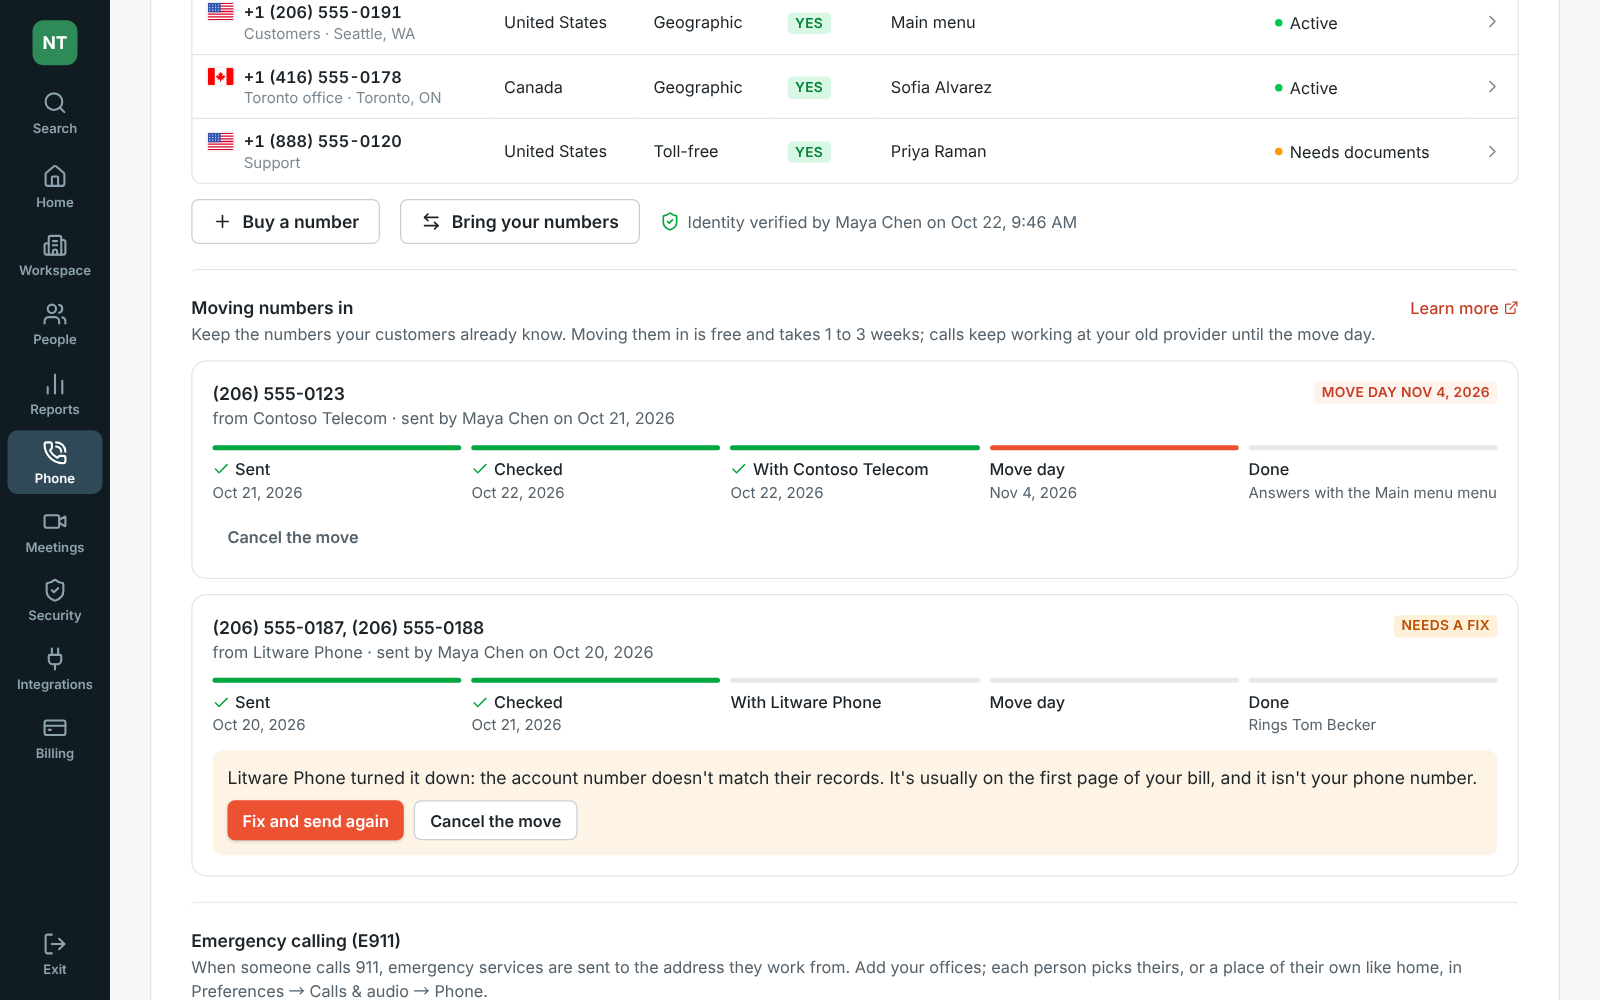Click the MOVE DAY NOV 4, 2026 badge
Image resolution: width=1600 pixels, height=1000 pixels.
tap(1405, 392)
